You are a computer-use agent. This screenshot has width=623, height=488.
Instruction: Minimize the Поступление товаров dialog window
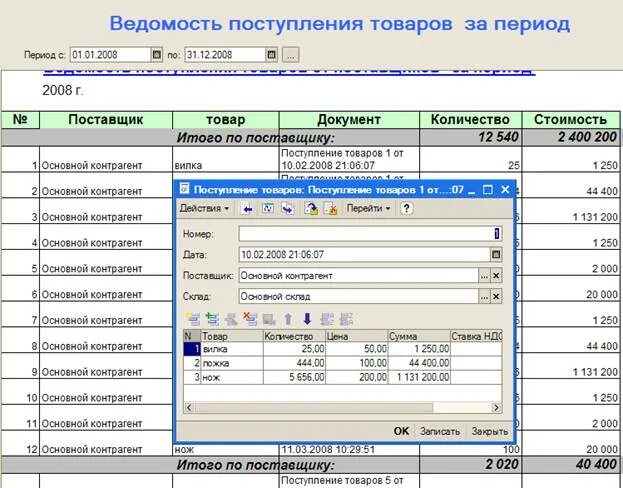pyautogui.click(x=472, y=190)
